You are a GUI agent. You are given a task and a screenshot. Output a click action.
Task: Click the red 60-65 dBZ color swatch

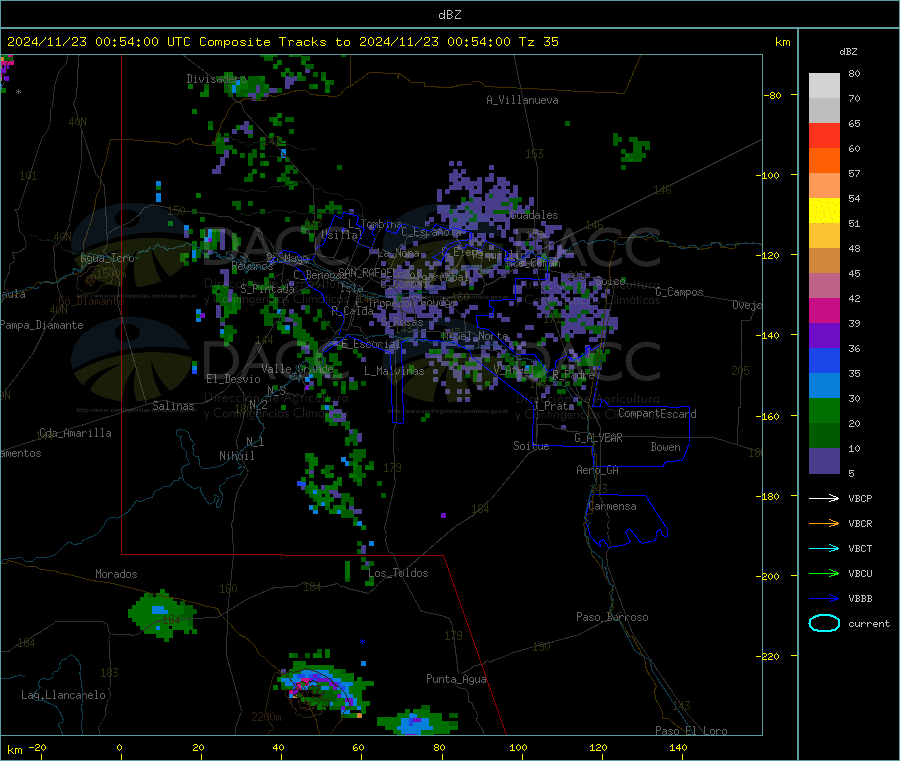click(824, 135)
